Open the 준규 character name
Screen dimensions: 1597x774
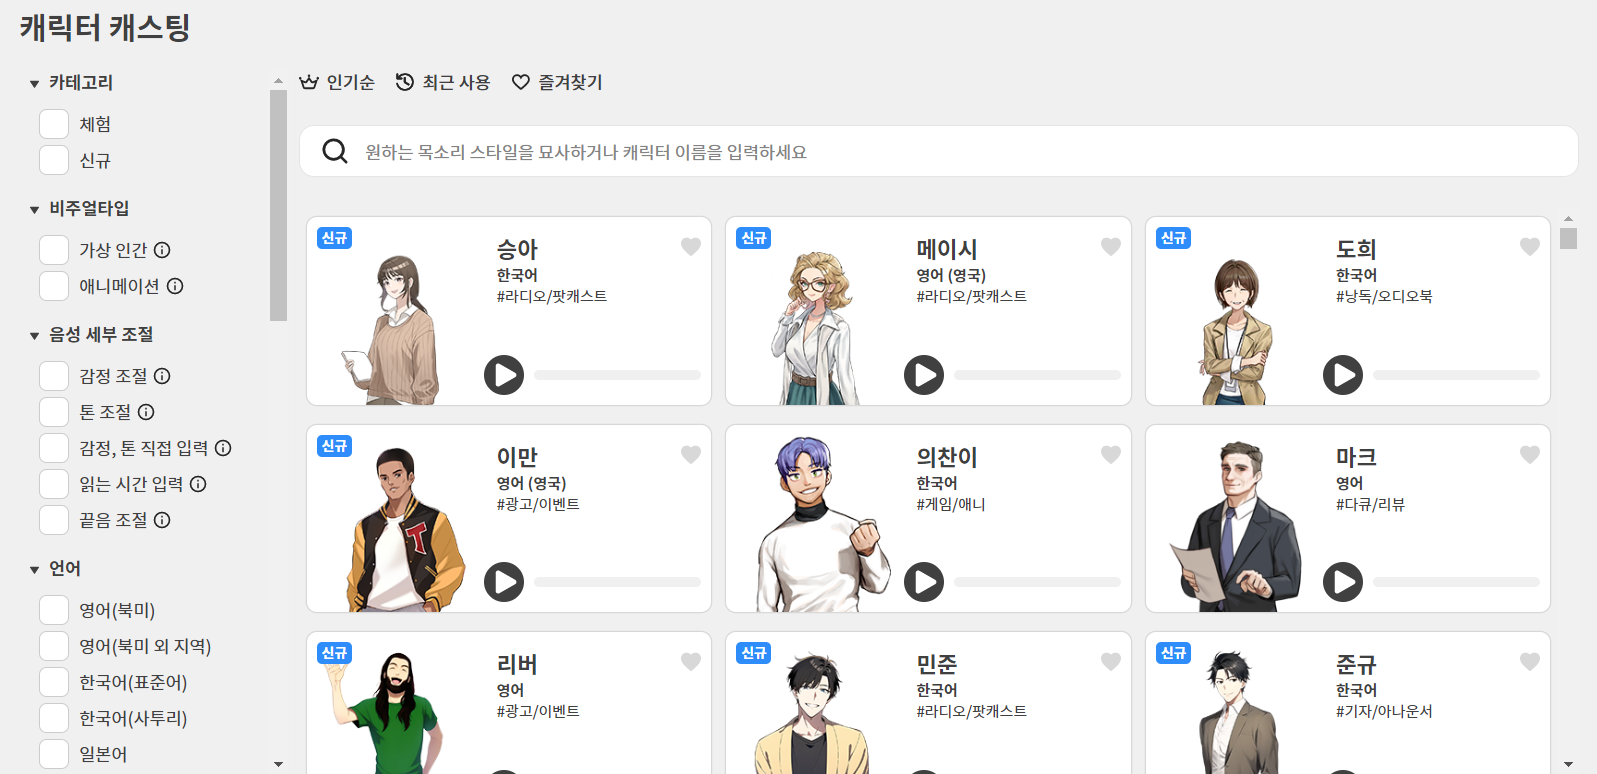click(x=1357, y=664)
